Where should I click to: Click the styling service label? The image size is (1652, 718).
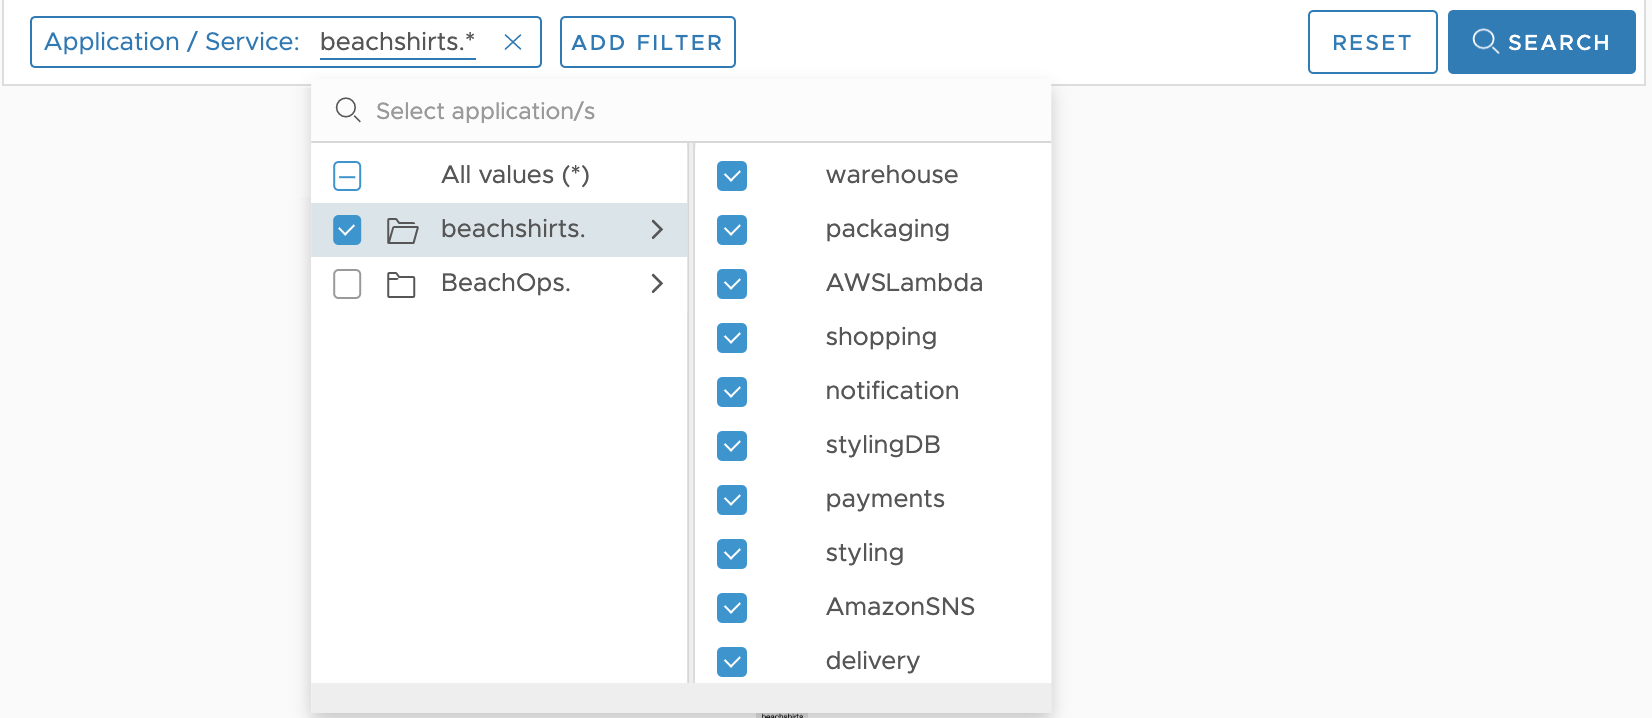pyautogui.click(x=865, y=554)
